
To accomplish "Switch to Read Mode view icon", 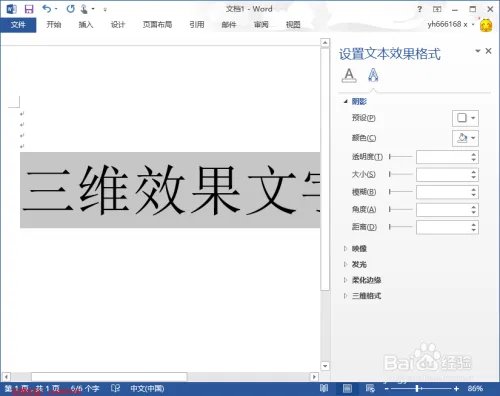I will tap(324, 388).
